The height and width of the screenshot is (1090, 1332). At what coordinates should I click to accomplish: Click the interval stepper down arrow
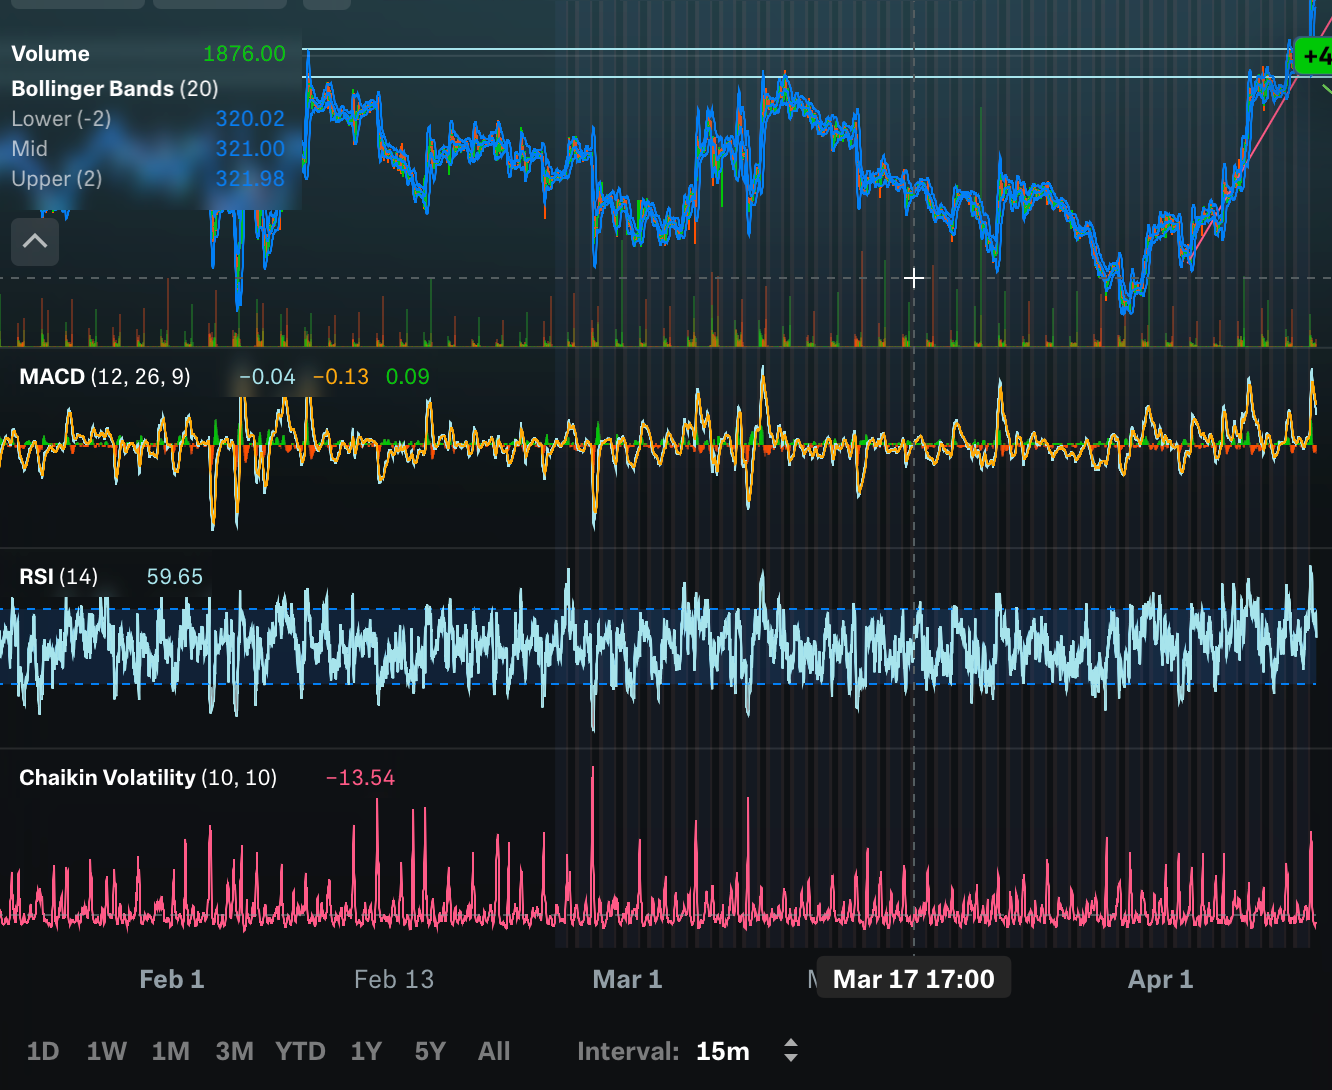pyautogui.click(x=790, y=1058)
